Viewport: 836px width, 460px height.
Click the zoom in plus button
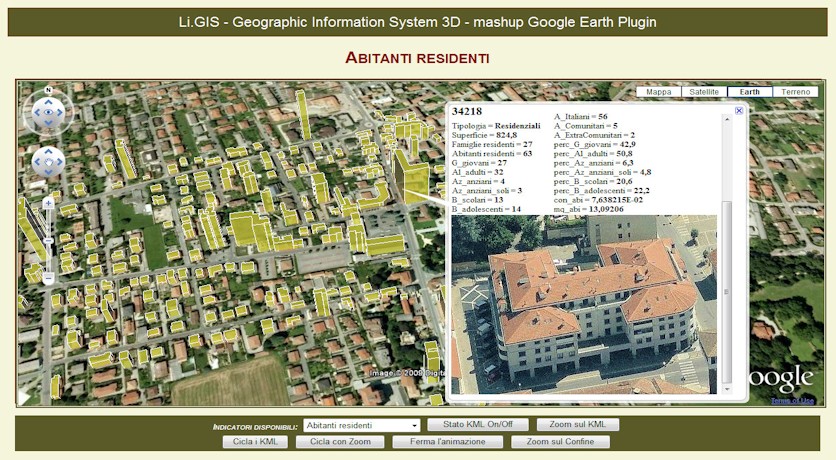48,203
